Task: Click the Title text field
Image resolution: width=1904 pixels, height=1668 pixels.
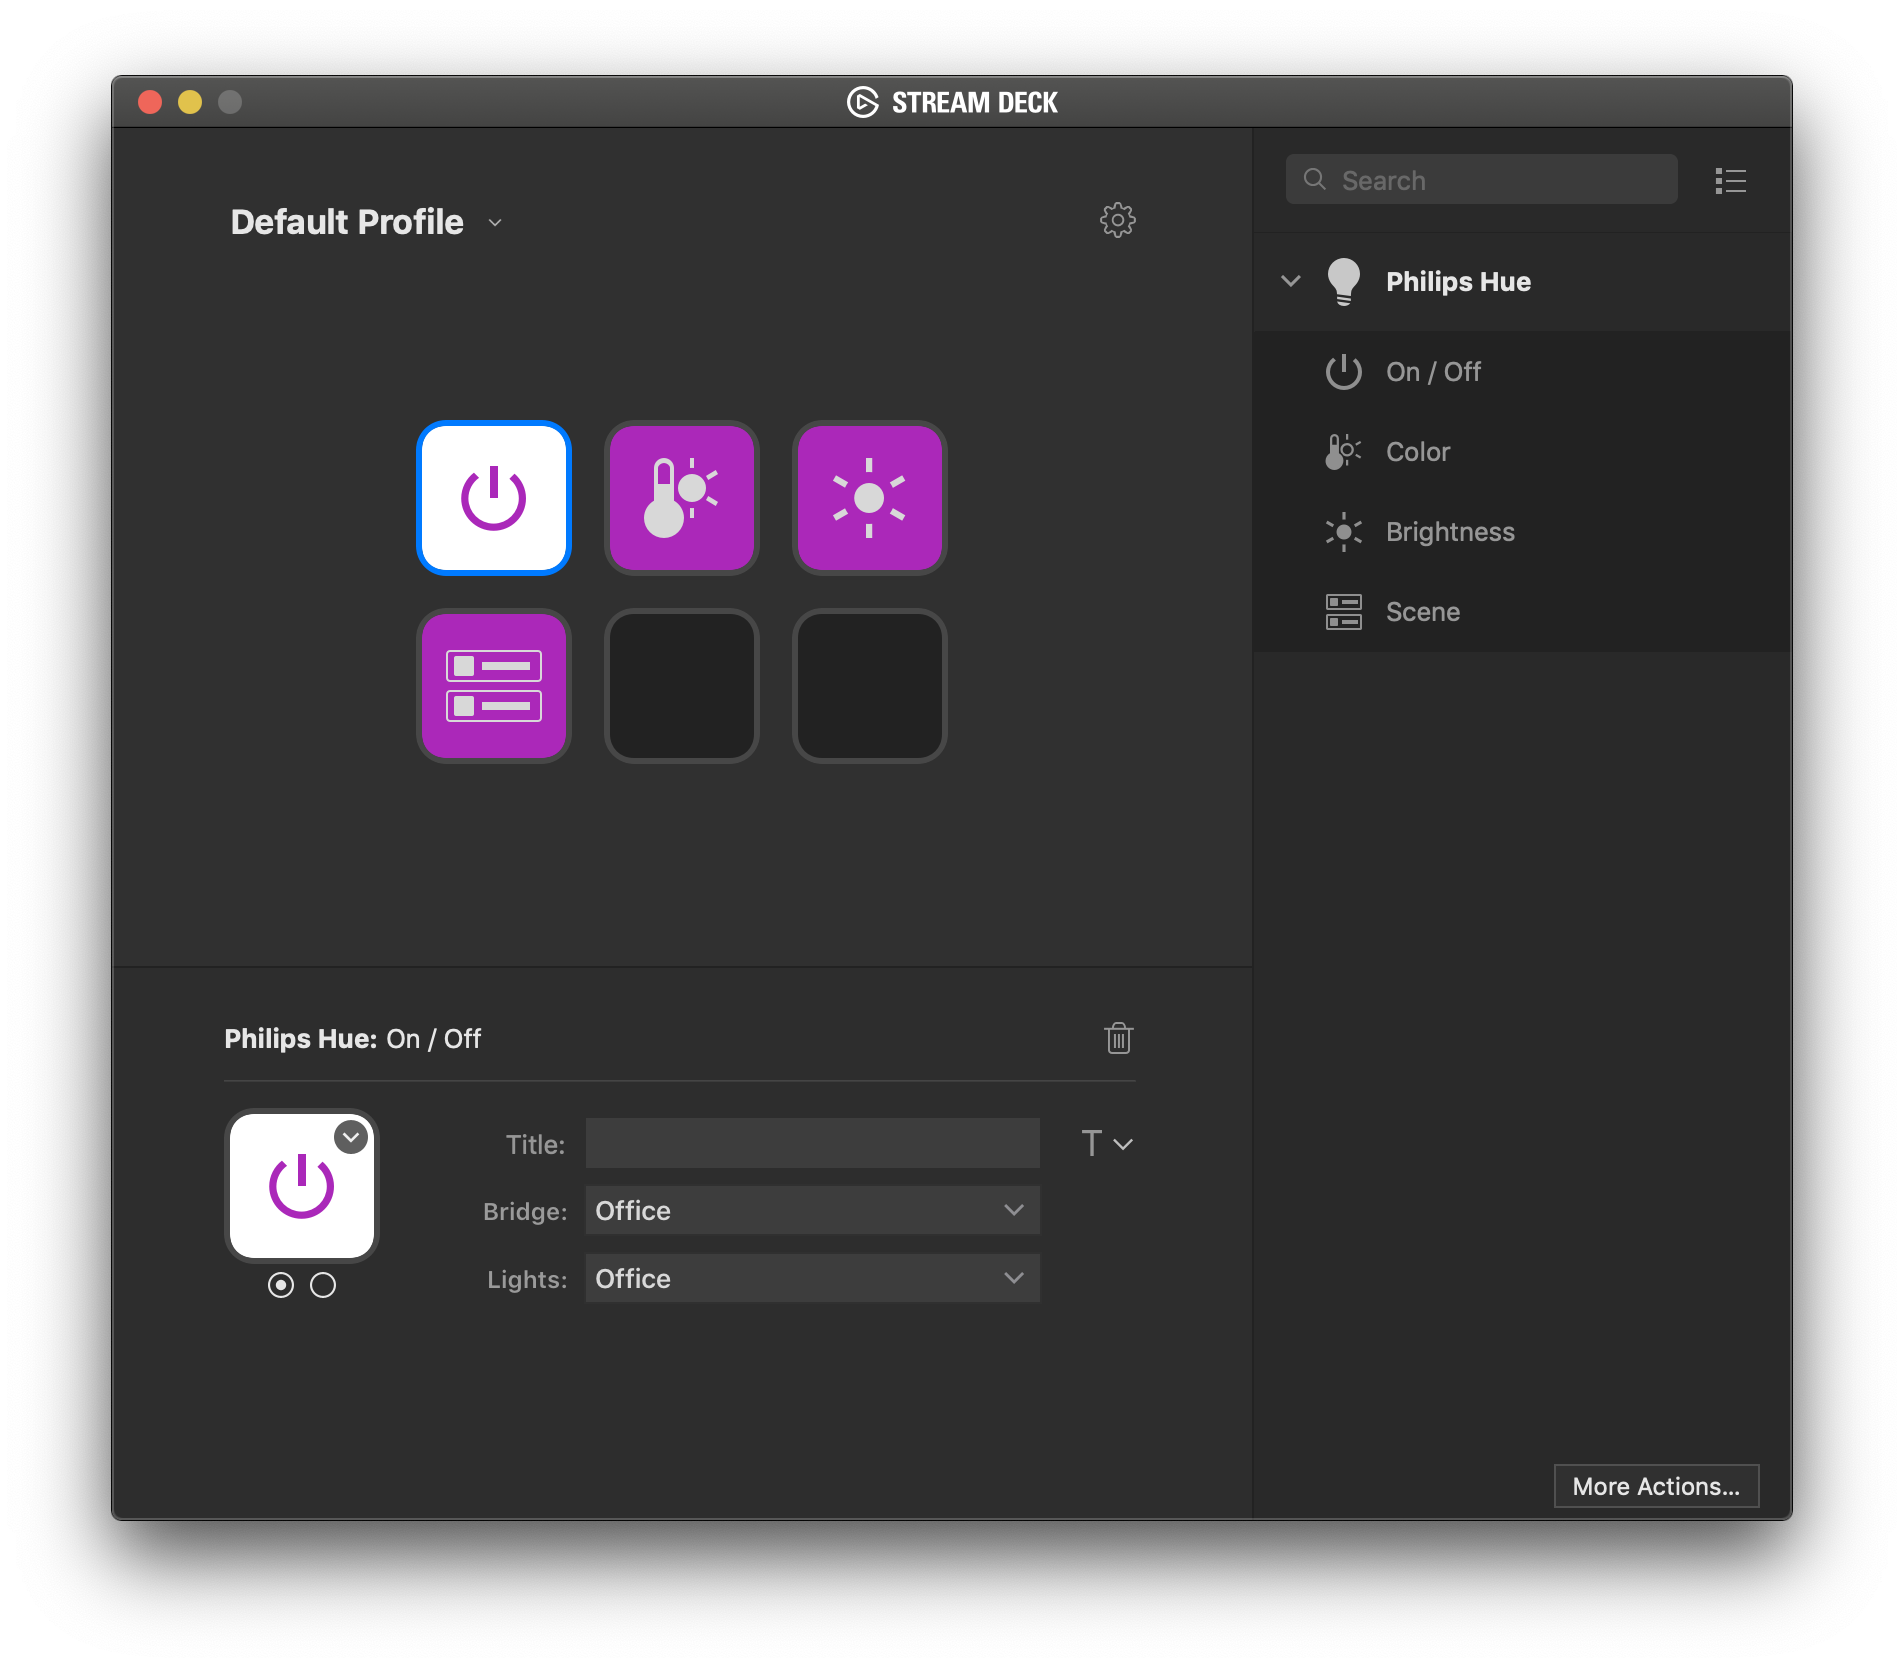Action: pos(813,1143)
